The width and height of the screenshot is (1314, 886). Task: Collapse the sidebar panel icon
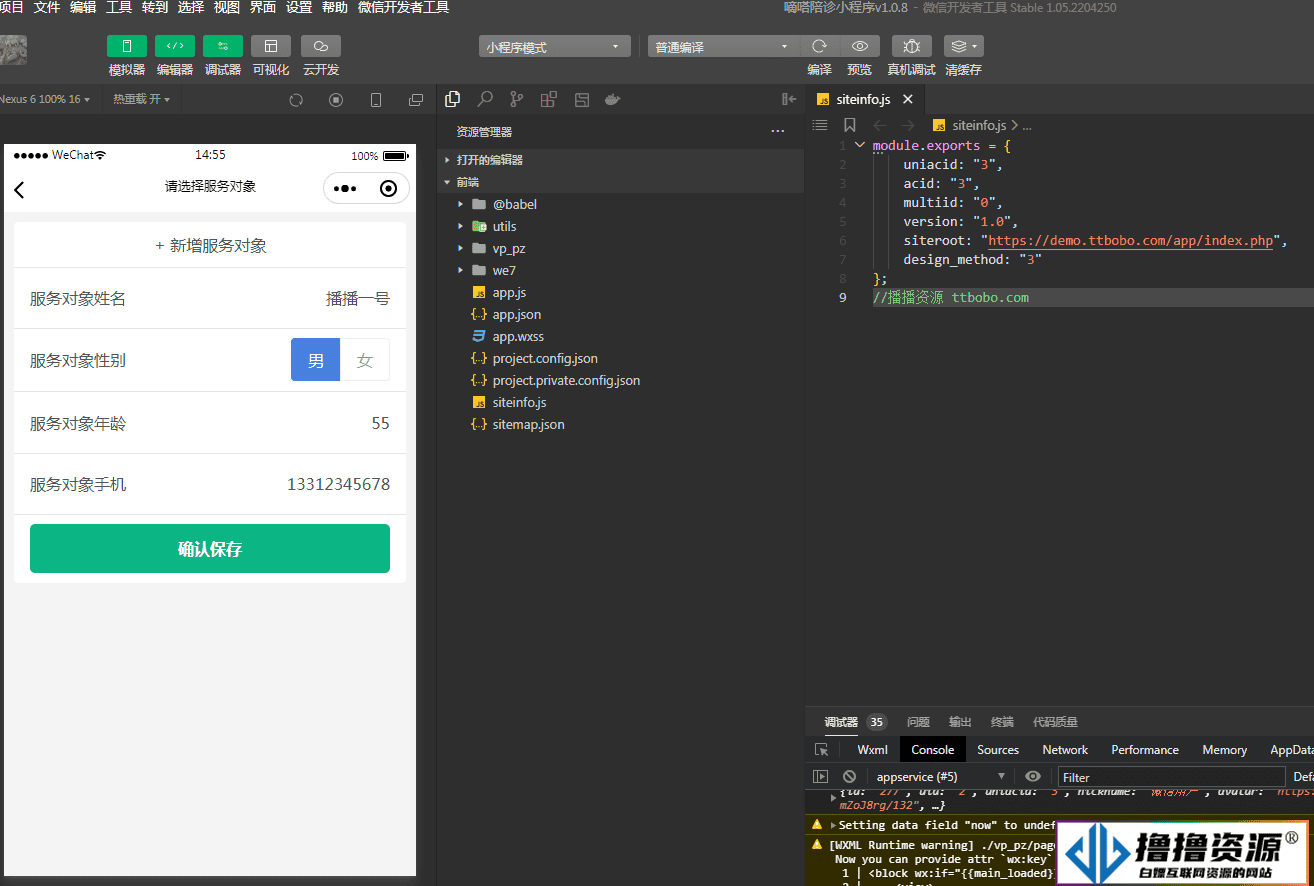(x=789, y=99)
